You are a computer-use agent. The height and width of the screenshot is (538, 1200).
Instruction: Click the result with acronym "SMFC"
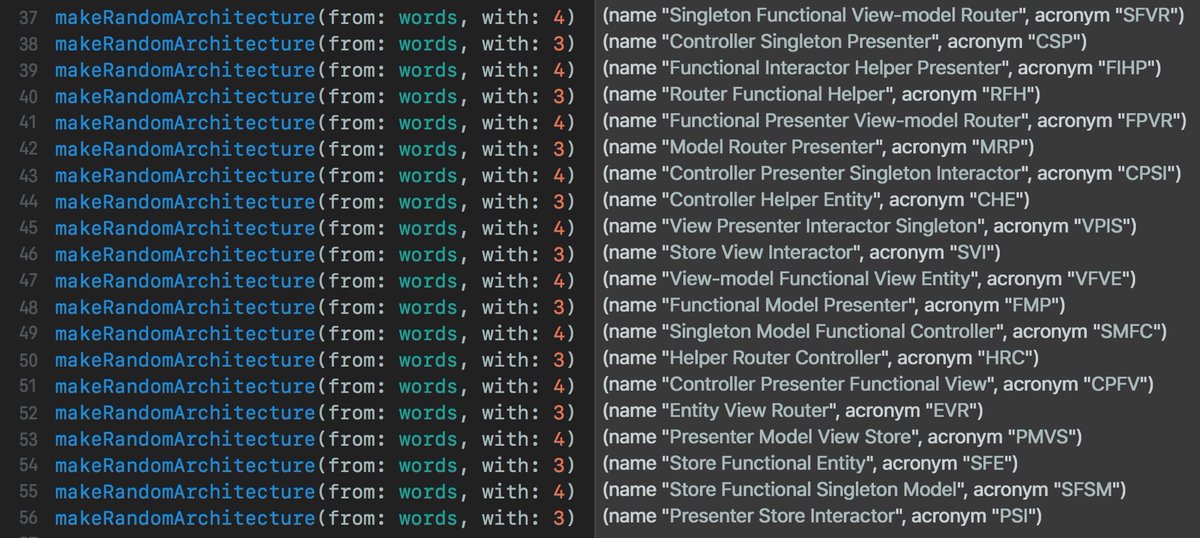pyautogui.click(x=883, y=334)
